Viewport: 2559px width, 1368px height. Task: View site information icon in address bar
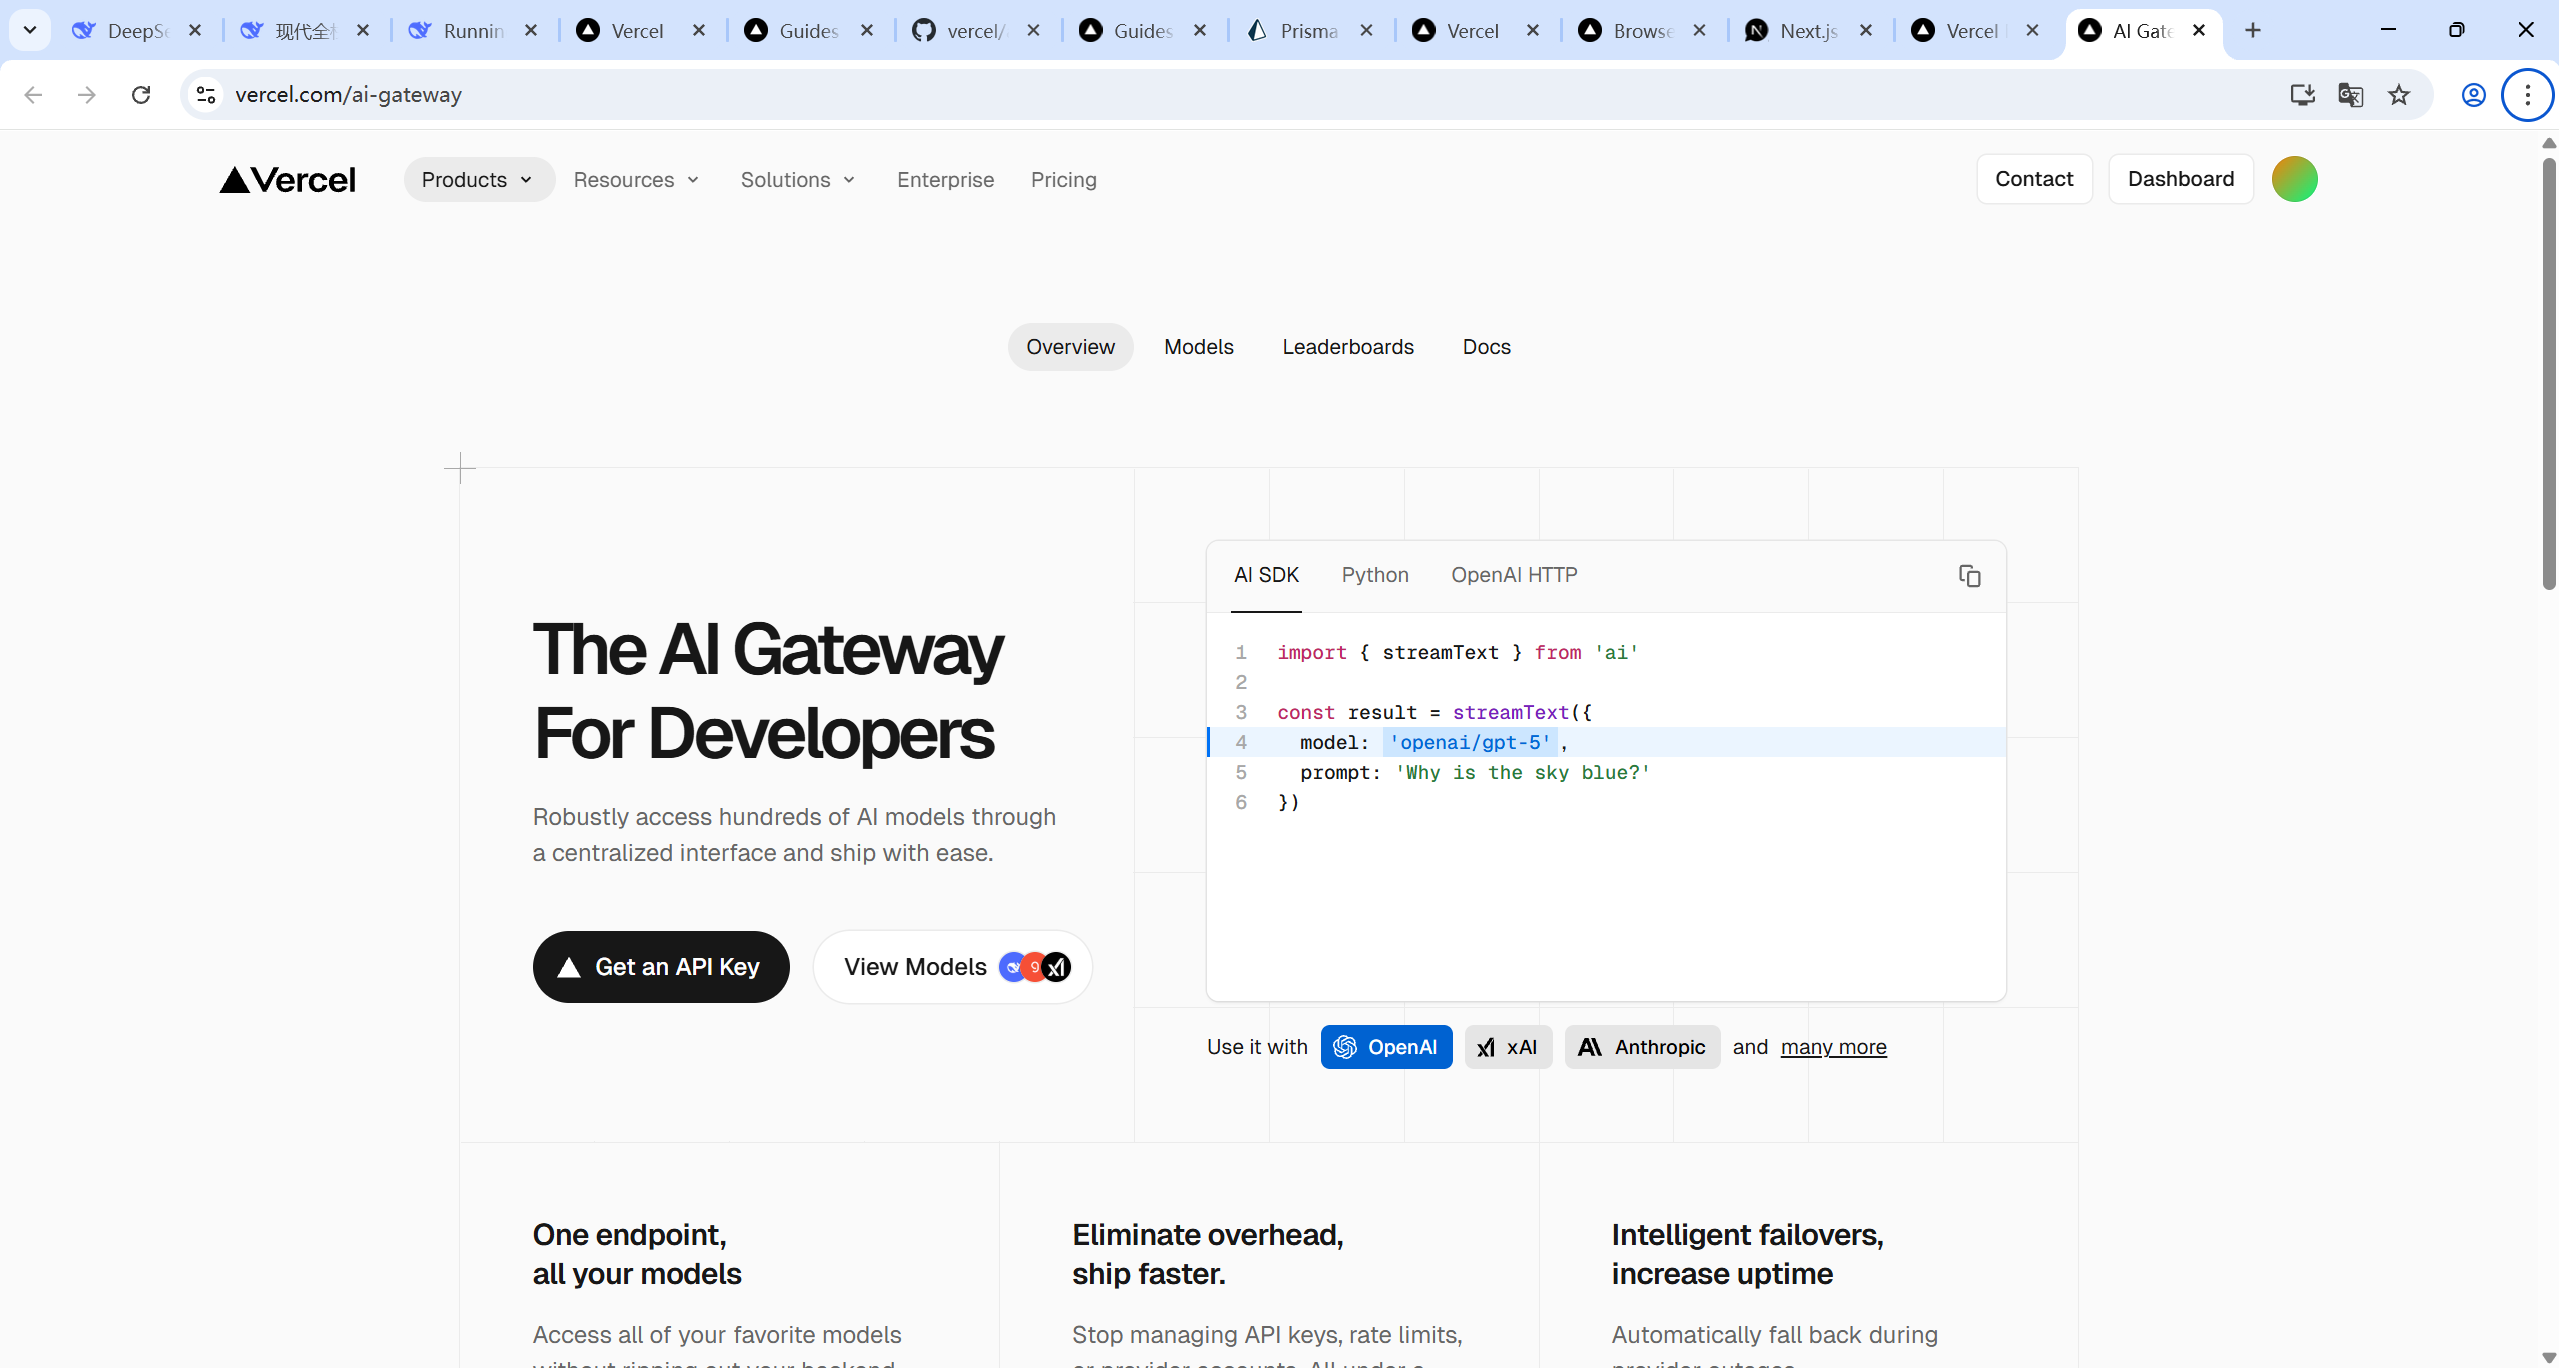pyautogui.click(x=206, y=95)
